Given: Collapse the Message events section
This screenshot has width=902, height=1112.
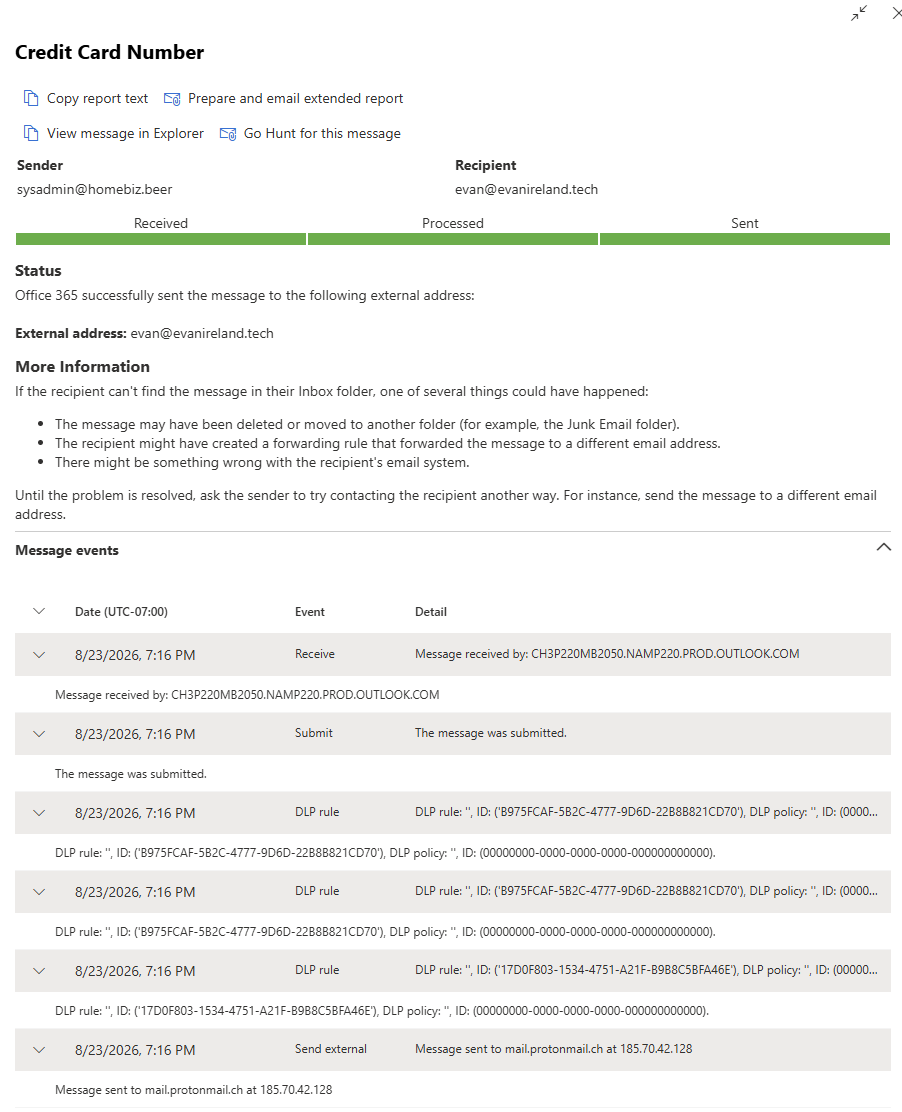Looking at the screenshot, I should pos(884,547).
